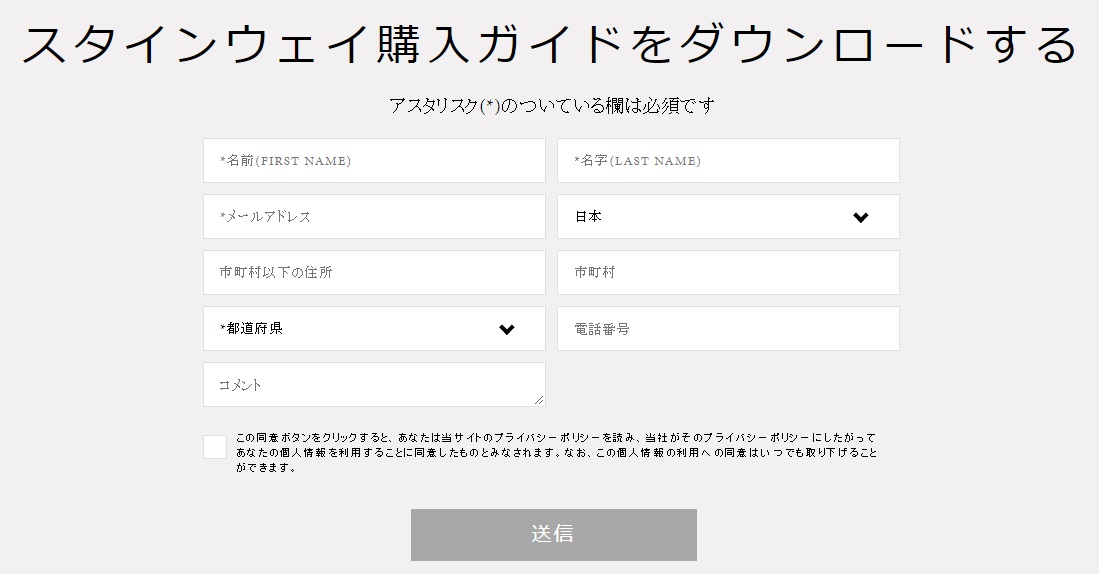The width and height of the screenshot is (1099, 574).
Task: Select the 名字 (LAST NAME) field
Action: [728, 161]
